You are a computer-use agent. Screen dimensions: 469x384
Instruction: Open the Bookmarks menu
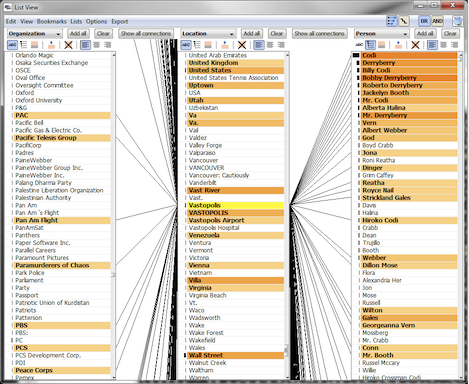pos(52,21)
